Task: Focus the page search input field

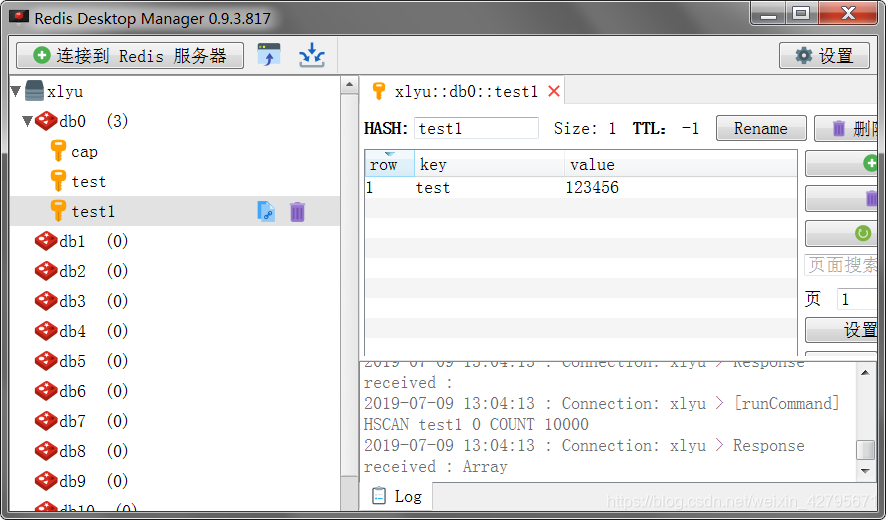Action: [x=841, y=265]
